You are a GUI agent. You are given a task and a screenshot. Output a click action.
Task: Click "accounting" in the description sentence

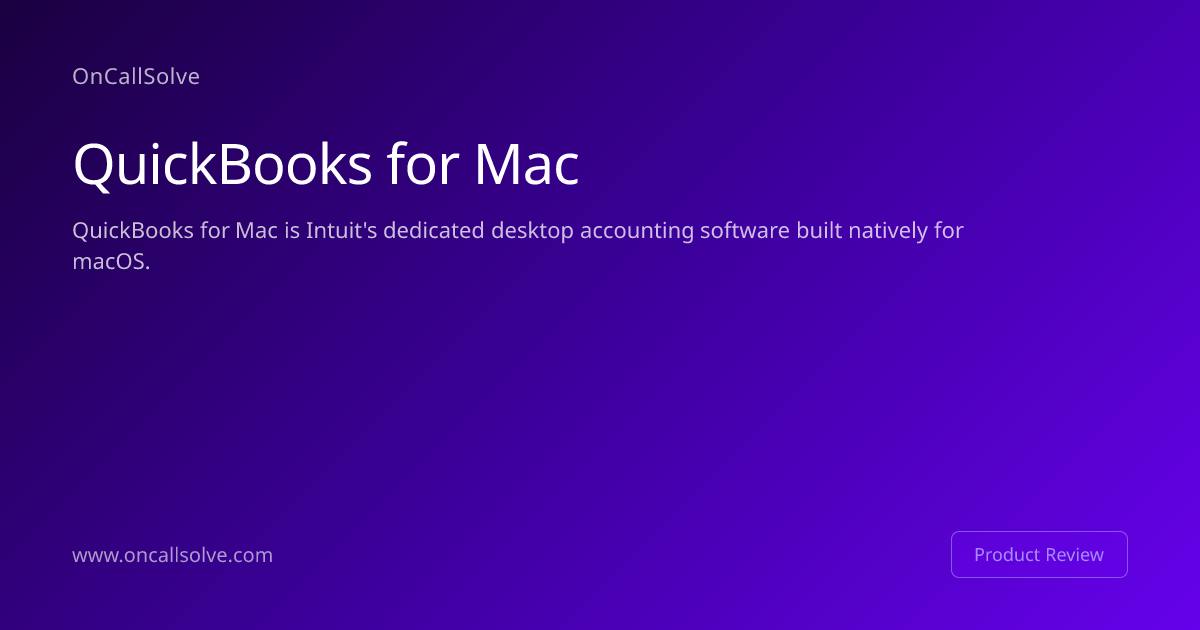click(636, 231)
